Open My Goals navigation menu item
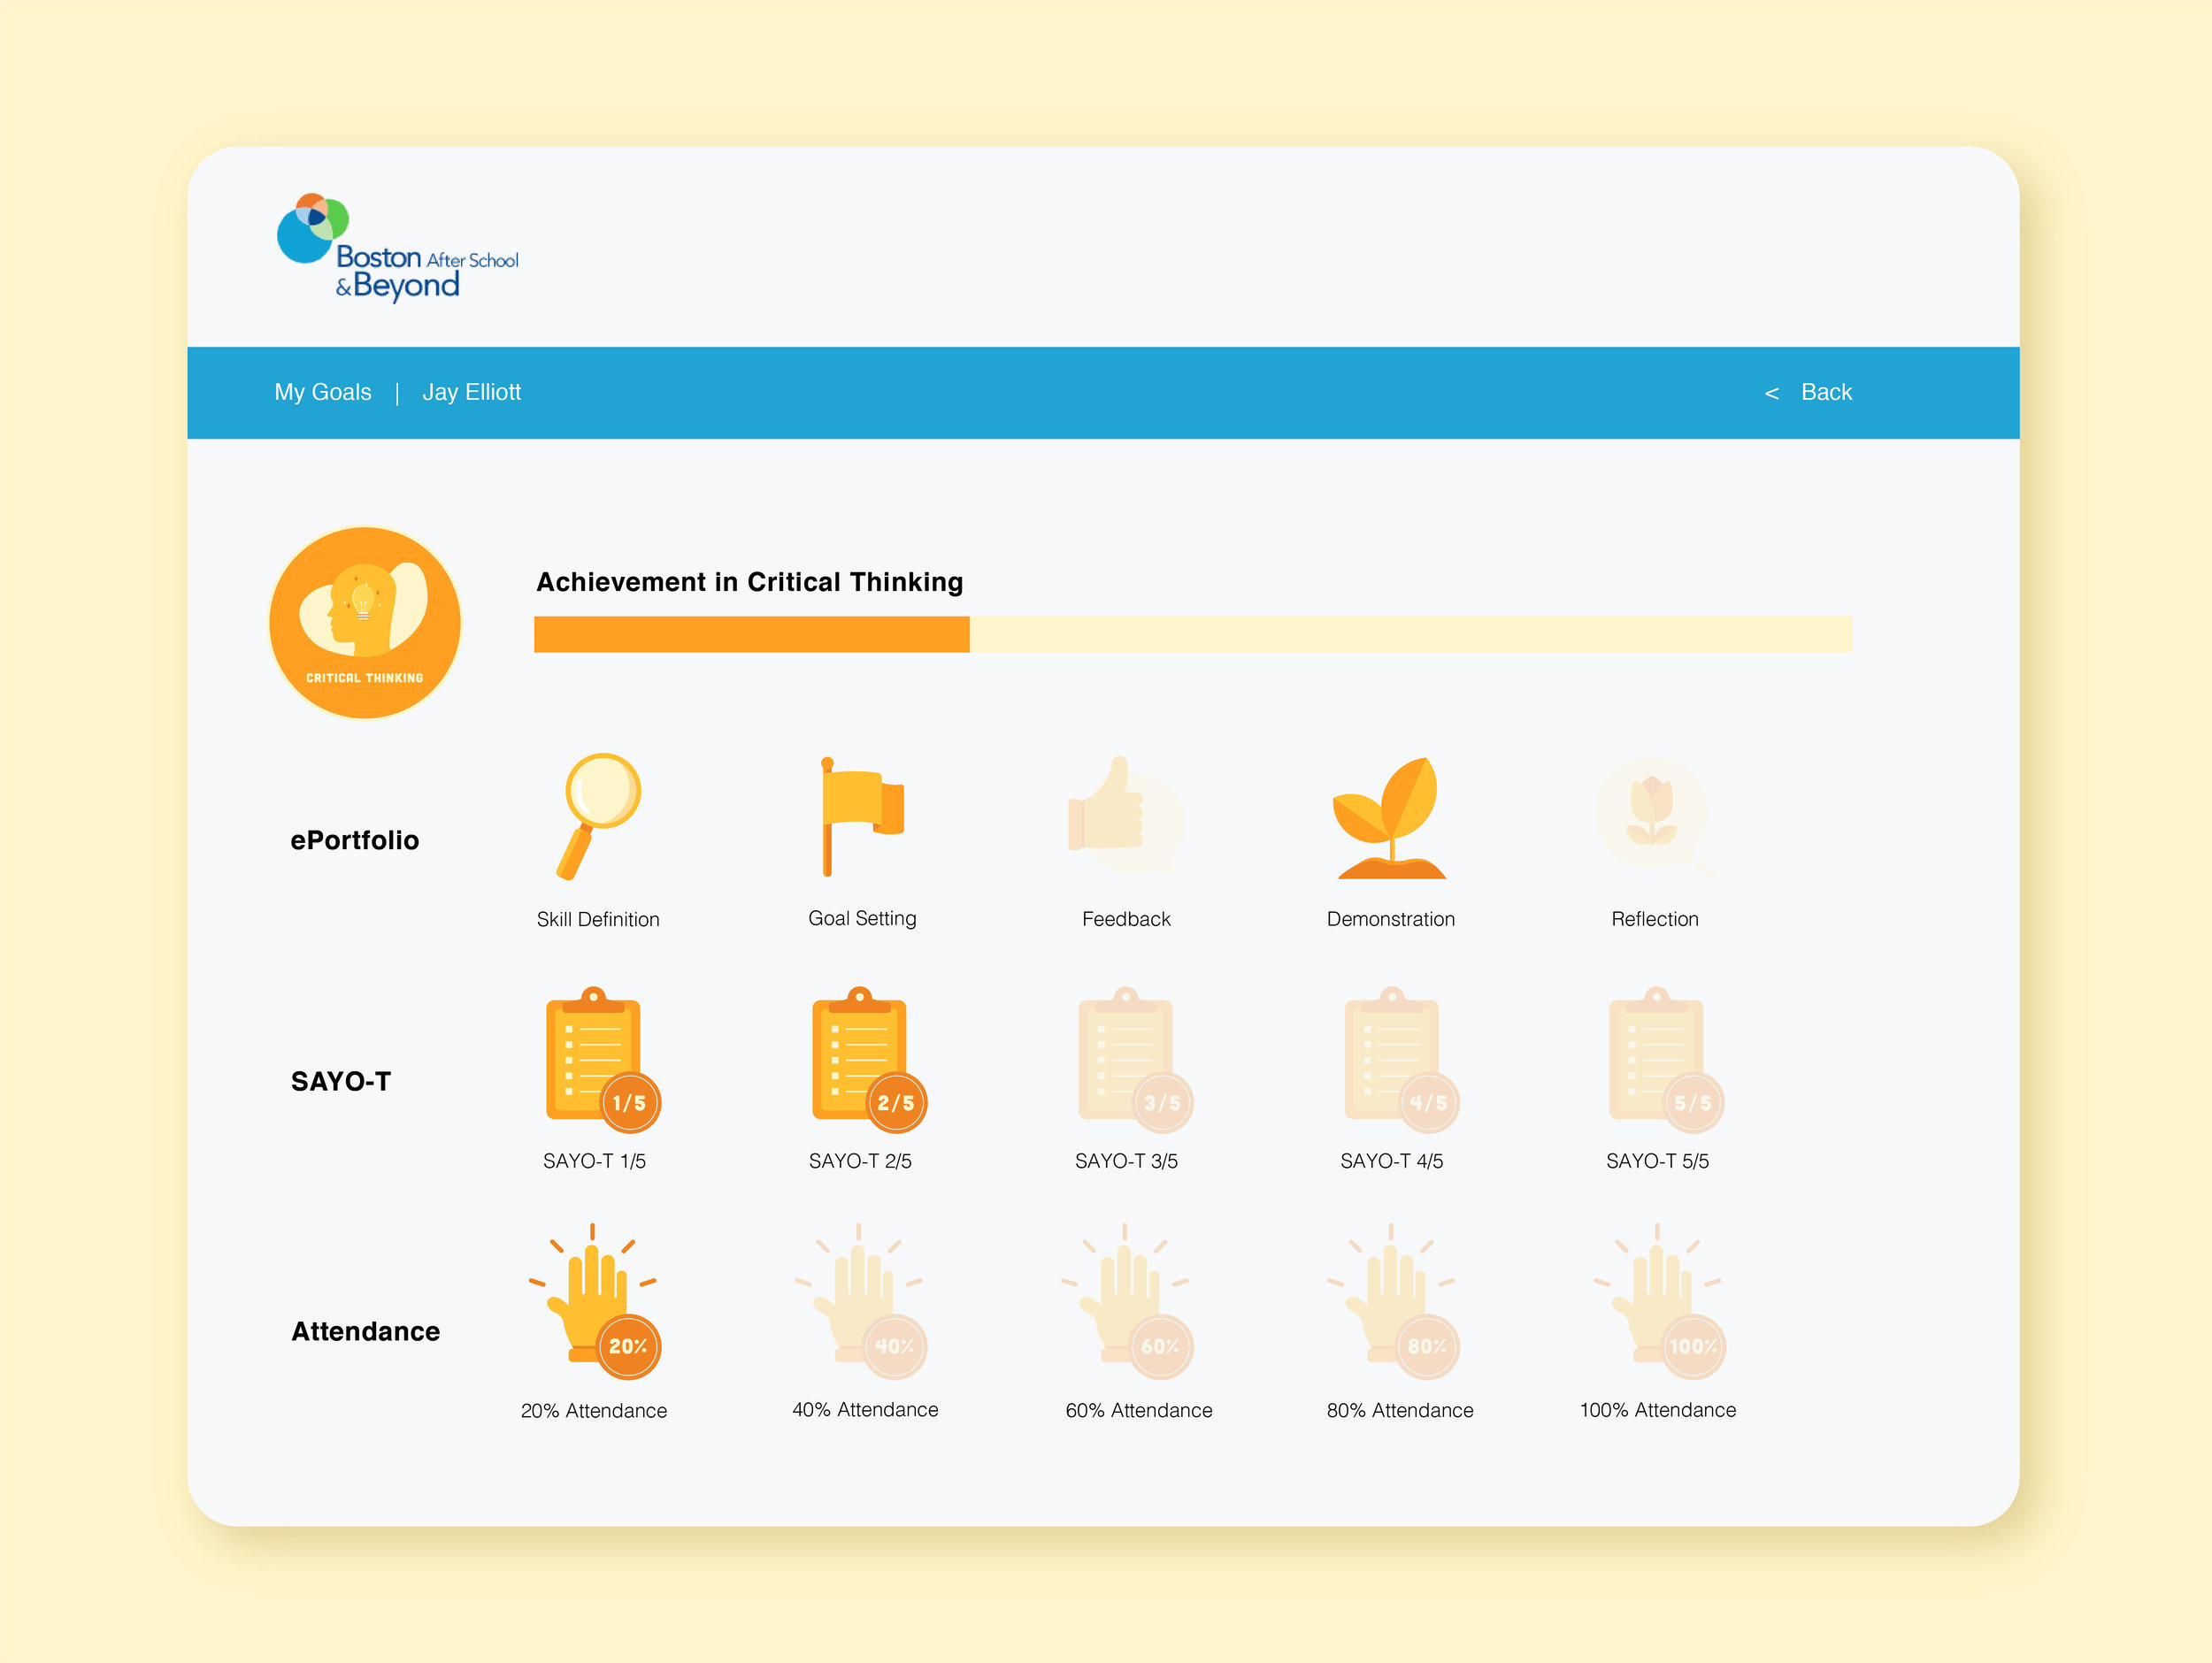The image size is (2212, 1663). click(319, 389)
